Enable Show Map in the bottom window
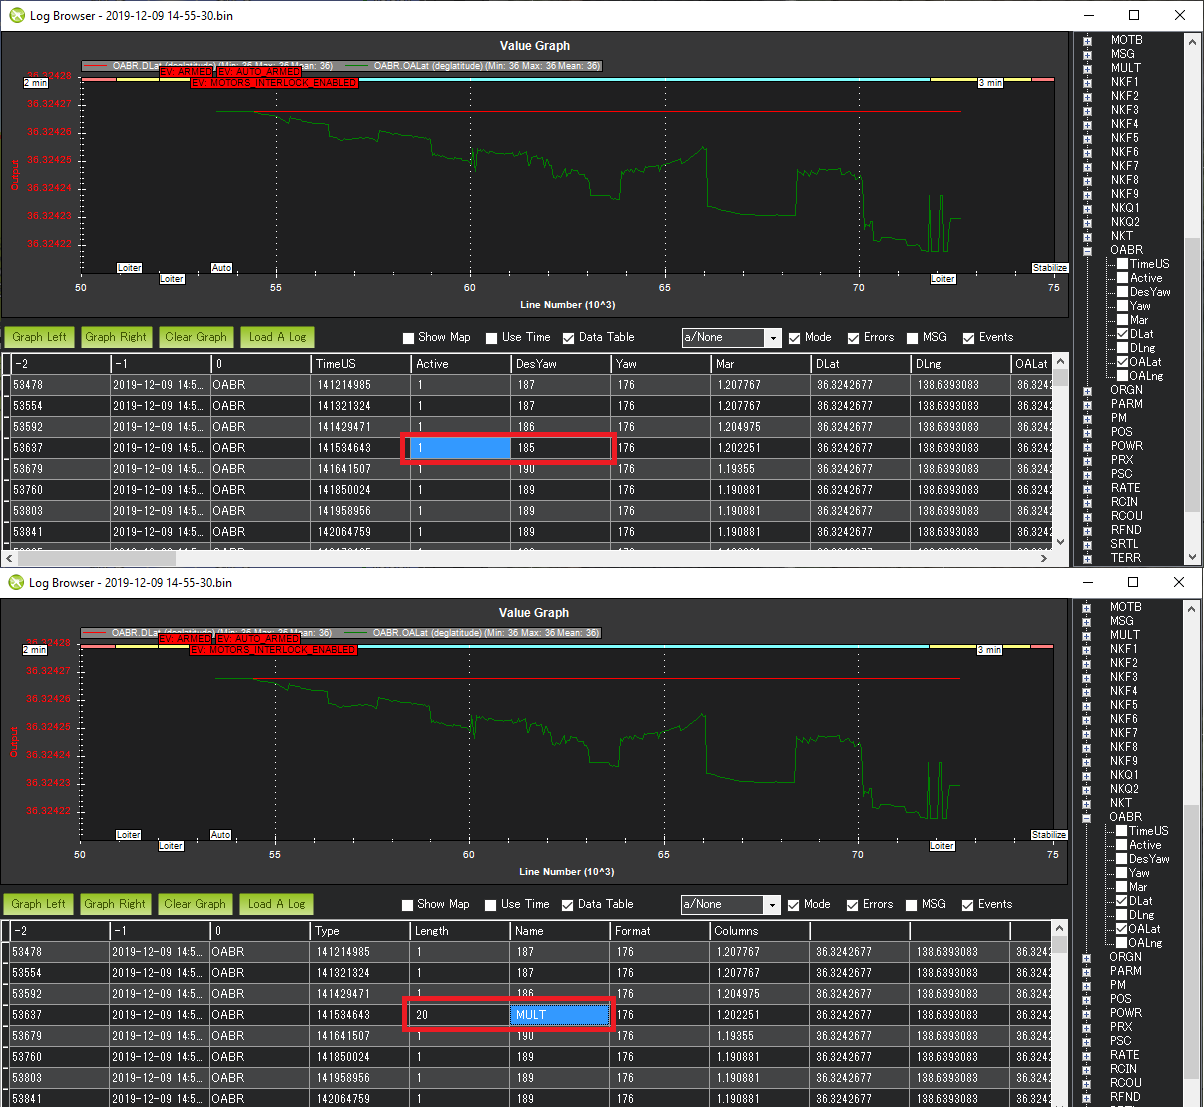Viewport: 1204px width, 1107px height. pos(408,905)
